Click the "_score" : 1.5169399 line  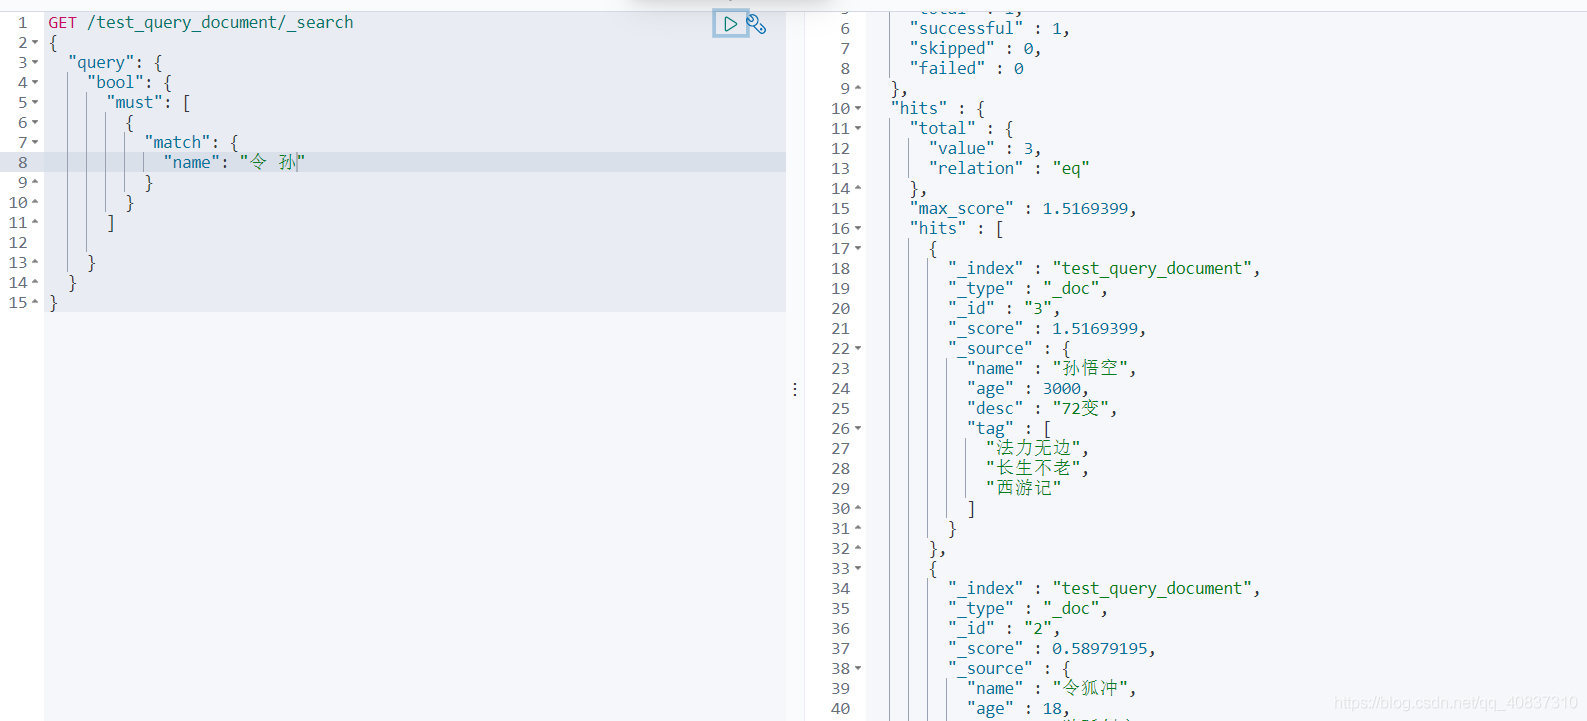point(1047,328)
